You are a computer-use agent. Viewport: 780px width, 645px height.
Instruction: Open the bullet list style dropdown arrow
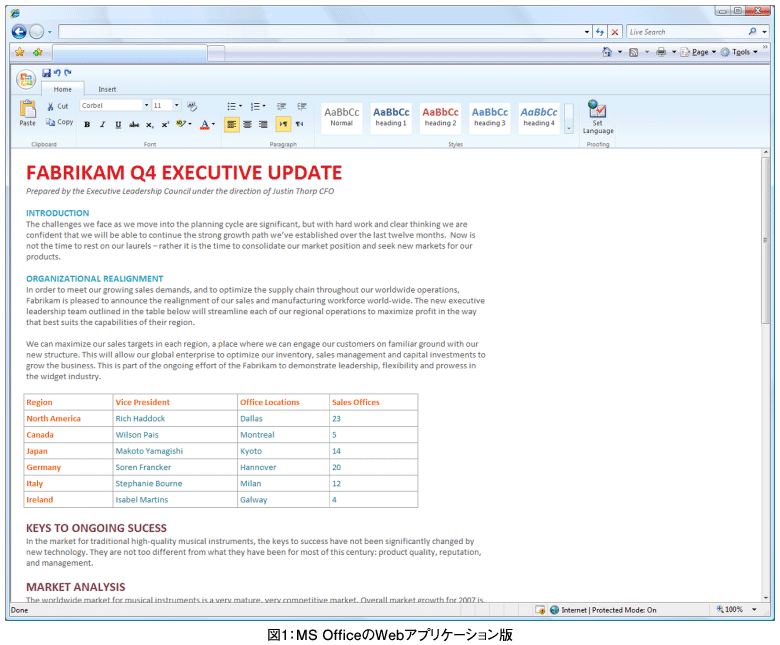pos(241,106)
